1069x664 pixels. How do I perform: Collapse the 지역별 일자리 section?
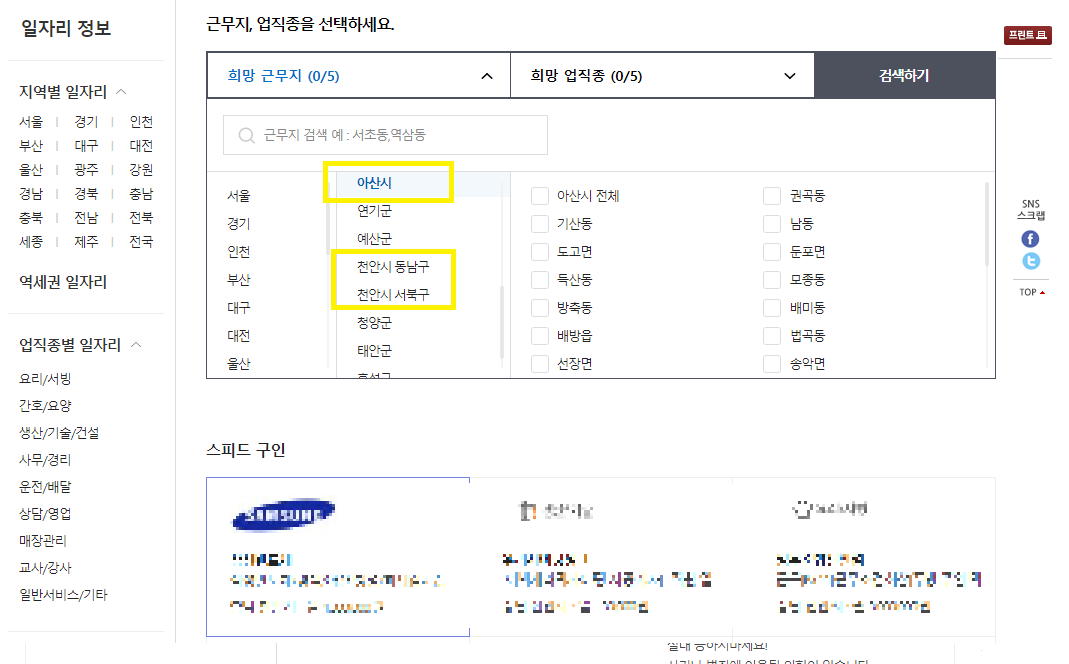tap(122, 91)
